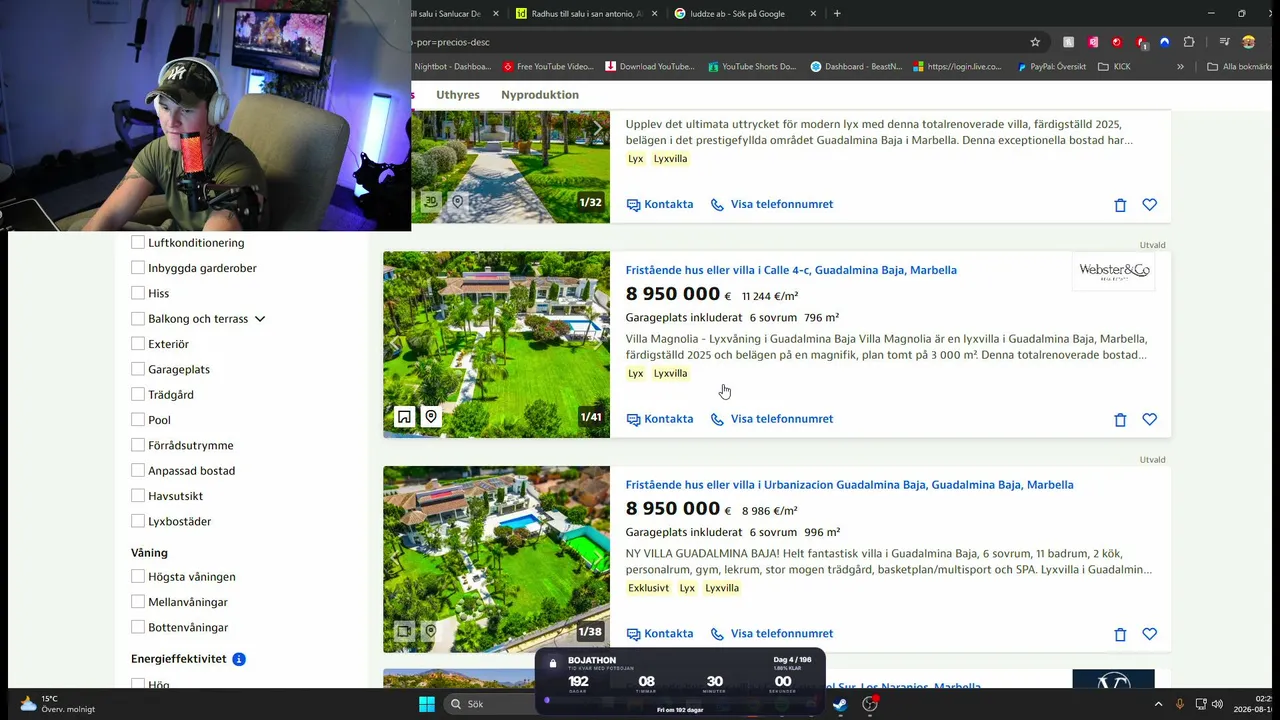Viewport: 1280px width, 720px height.
Task: Expand the Balkong och terrass sub-options
Action: [x=260, y=319]
